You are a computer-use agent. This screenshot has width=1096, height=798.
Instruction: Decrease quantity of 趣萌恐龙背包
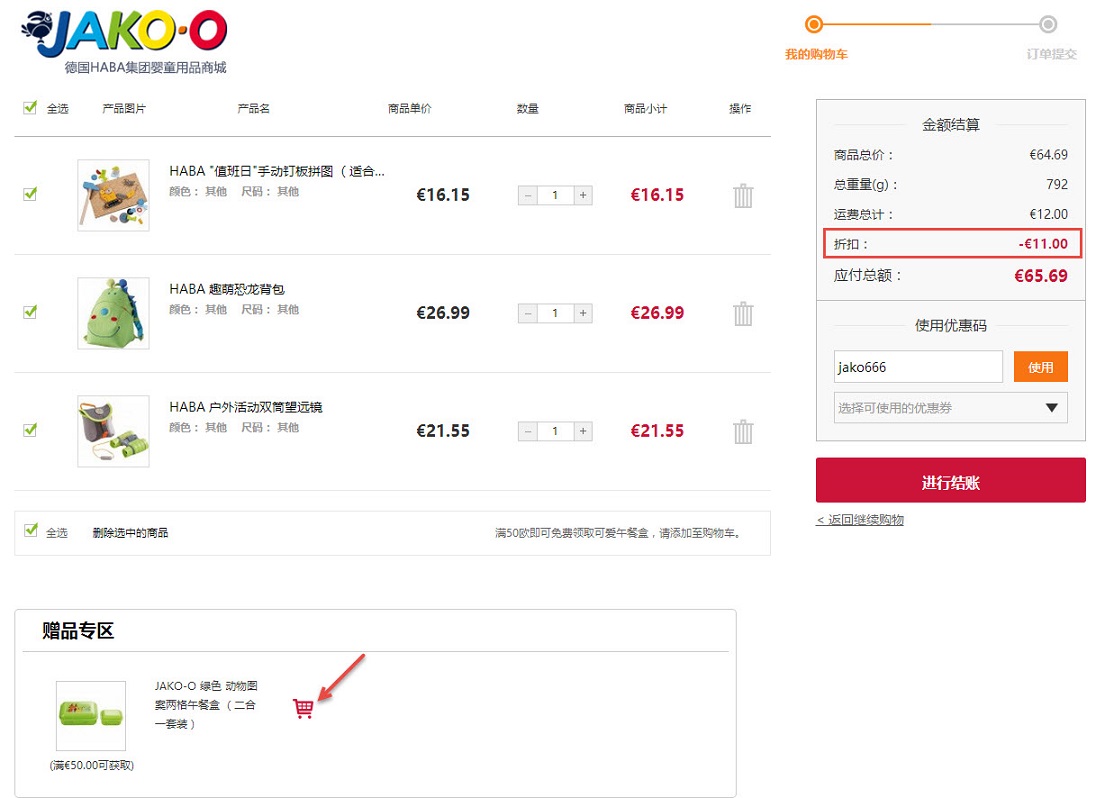click(x=528, y=314)
